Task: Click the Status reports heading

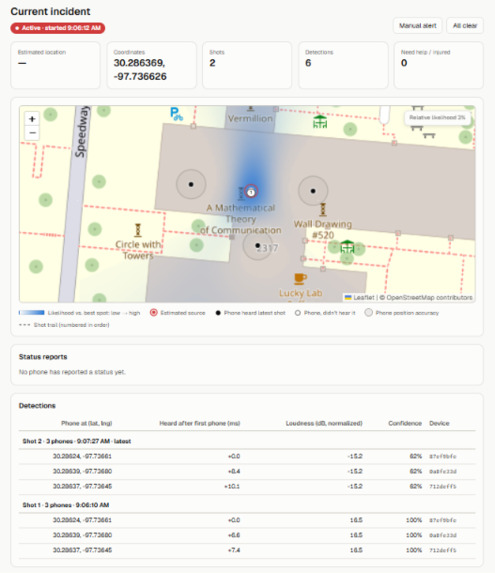Action: 43,357
